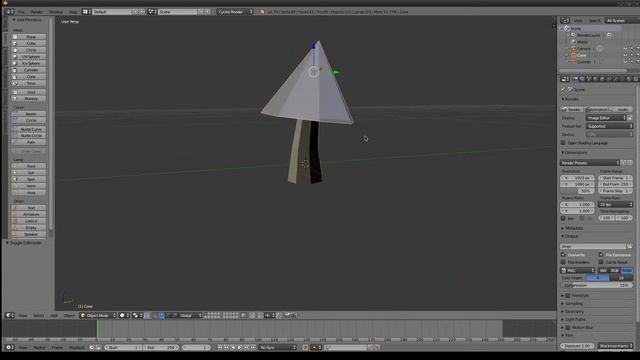This screenshot has width=640, height=360.
Task: Open the No Sync dropdown in timeline
Action: point(278,347)
